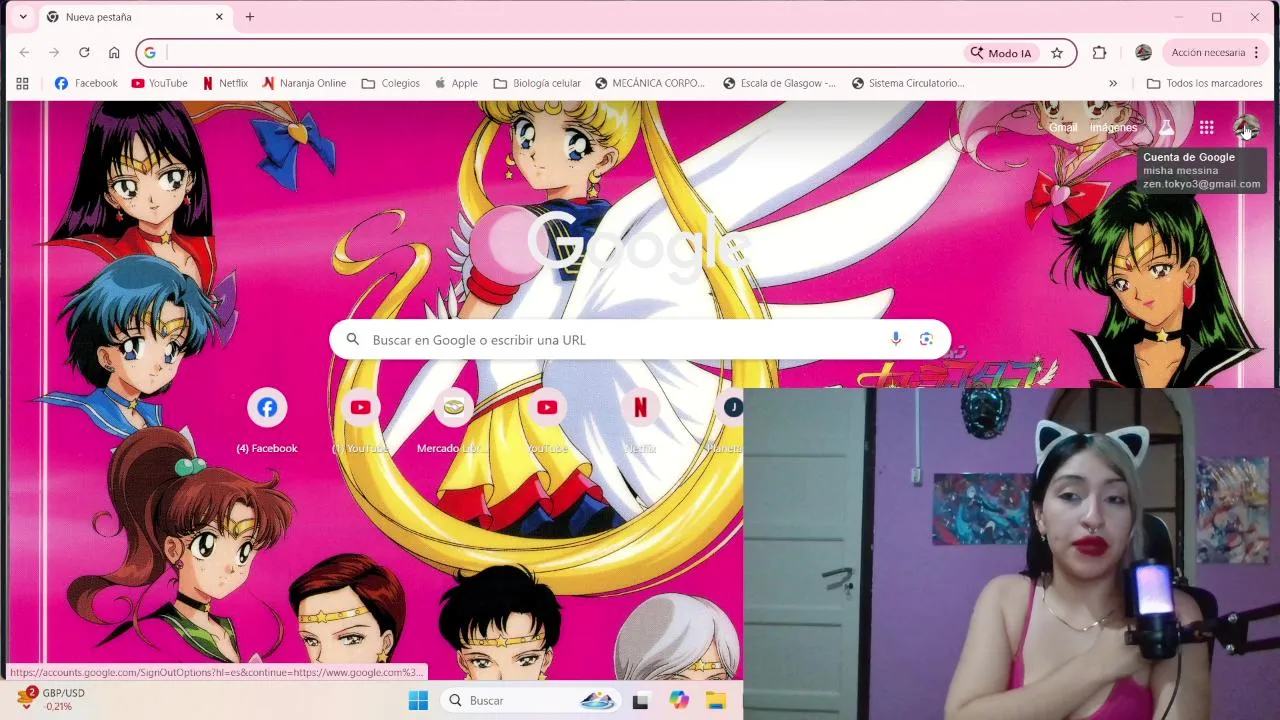This screenshot has width=1280, height=720.
Task: Open the Windows Start button
Action: tap(418, 700)
